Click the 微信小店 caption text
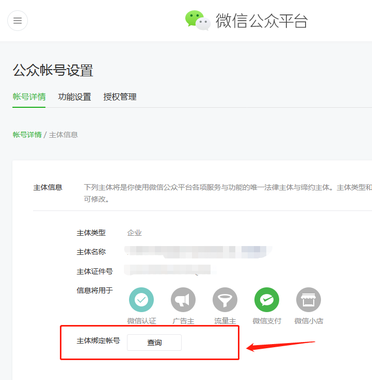The image size is (372, 380). (309, 321)
